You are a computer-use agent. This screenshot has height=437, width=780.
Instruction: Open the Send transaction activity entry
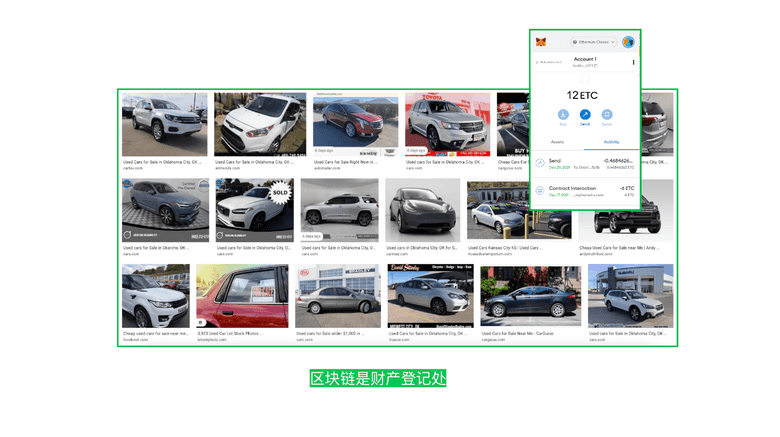(x=585, y=163)
